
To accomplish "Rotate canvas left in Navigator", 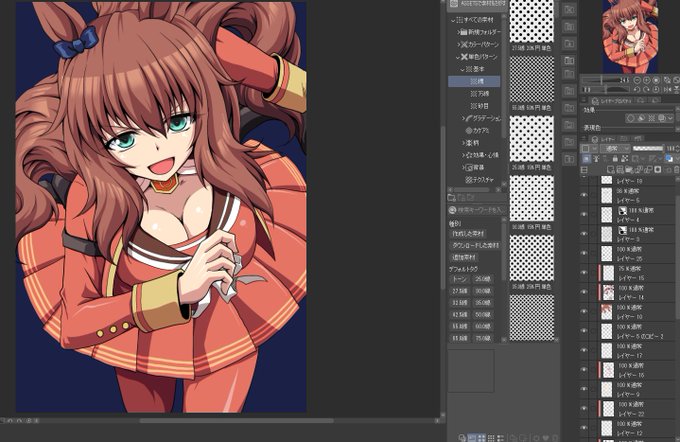I will [637, 89].
